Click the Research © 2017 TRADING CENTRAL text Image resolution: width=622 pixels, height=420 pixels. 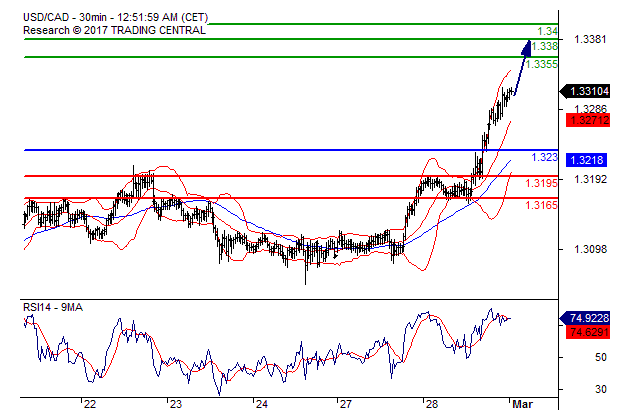[x=114, y=30]
